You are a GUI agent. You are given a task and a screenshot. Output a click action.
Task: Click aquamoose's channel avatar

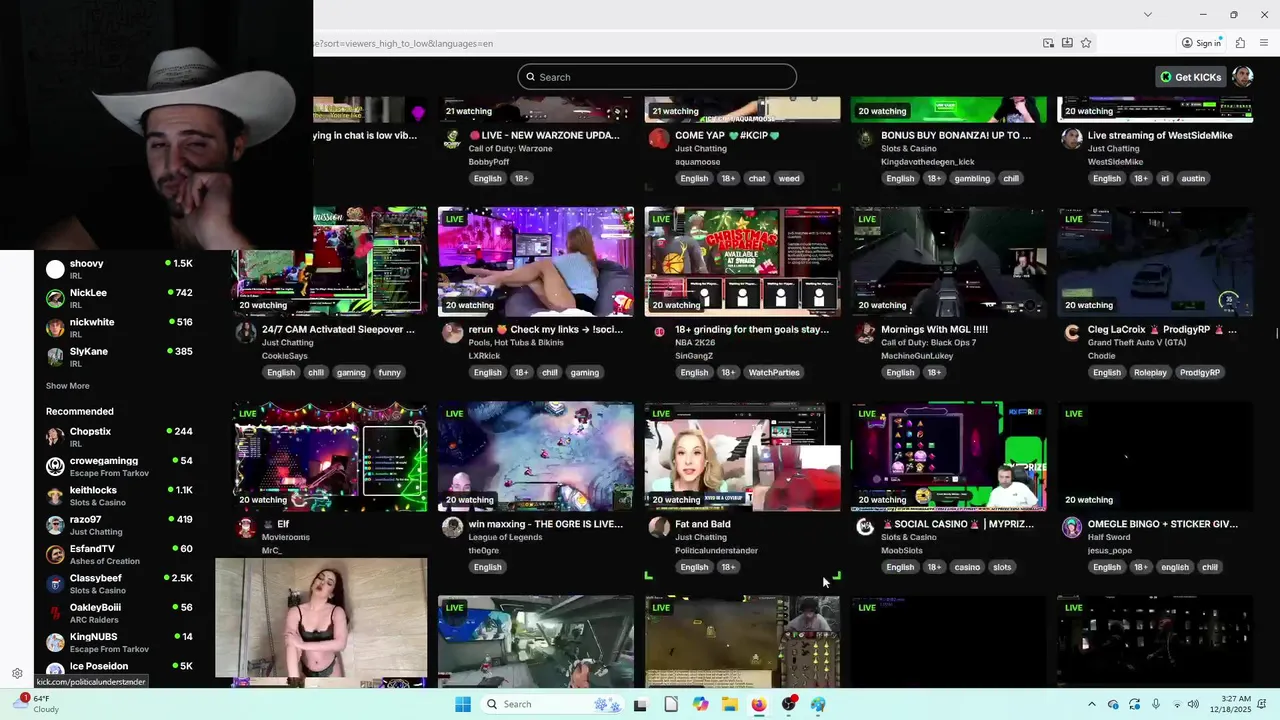coord(658,139)
